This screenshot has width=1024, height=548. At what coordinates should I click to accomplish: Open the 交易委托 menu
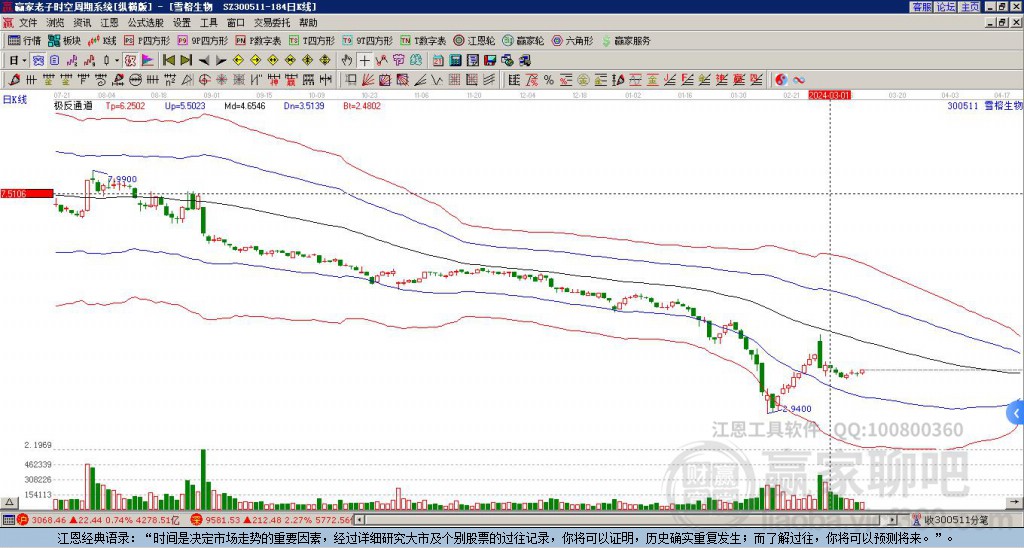[272, 23]
